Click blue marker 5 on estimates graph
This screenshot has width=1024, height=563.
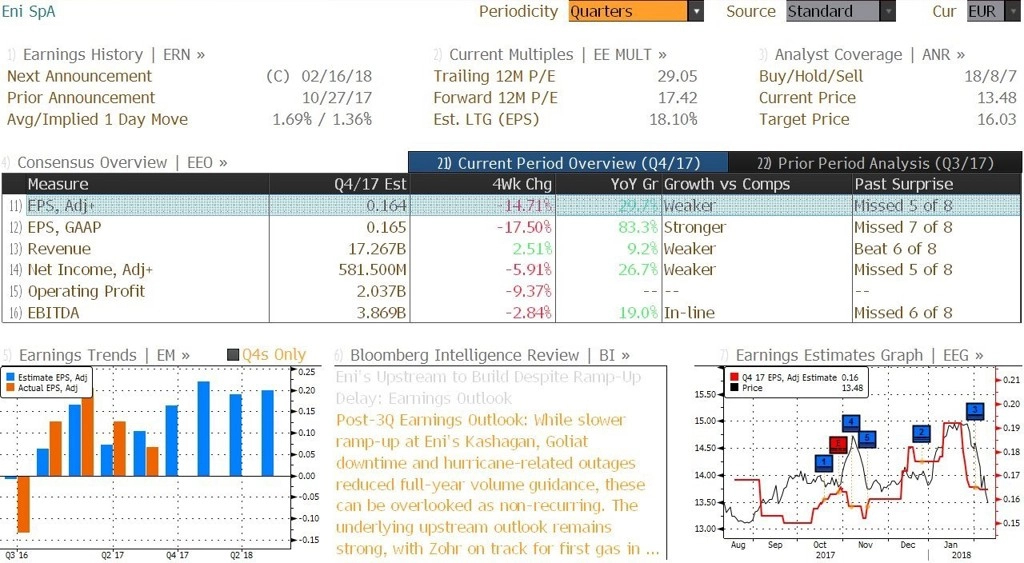click(x=867, y=438)
